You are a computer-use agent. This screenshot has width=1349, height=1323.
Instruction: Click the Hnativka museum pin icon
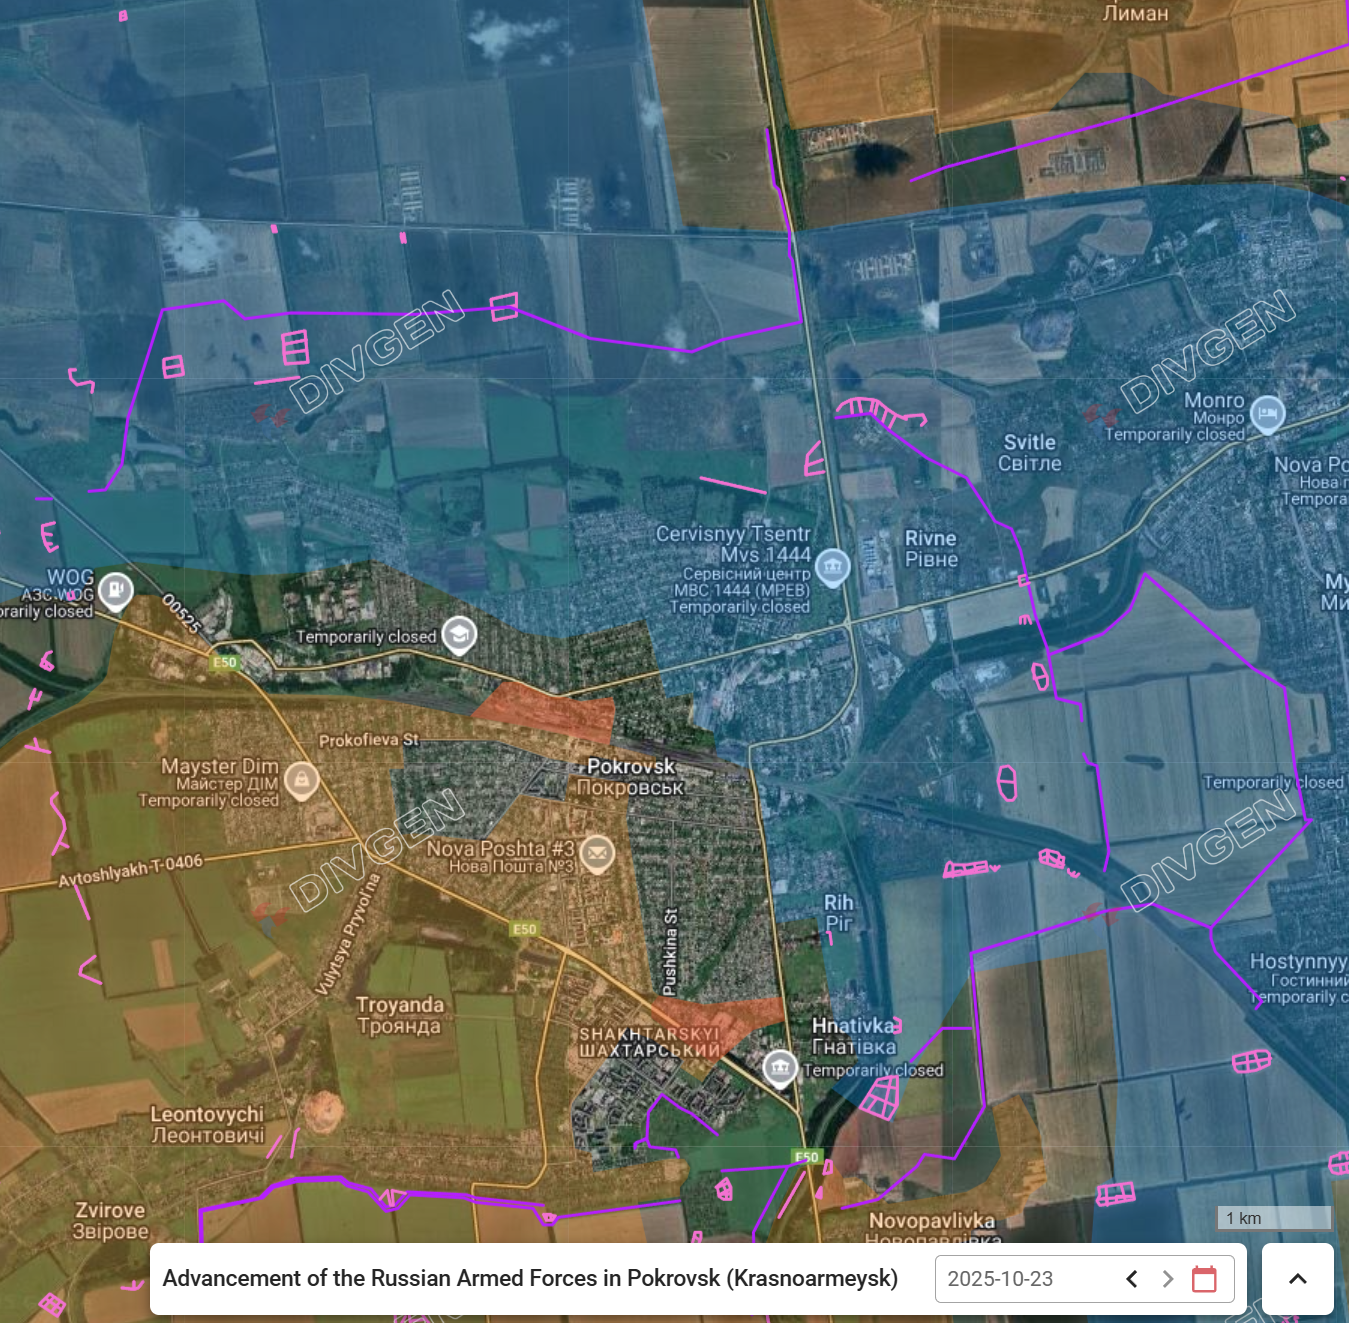pos(780,1068)
